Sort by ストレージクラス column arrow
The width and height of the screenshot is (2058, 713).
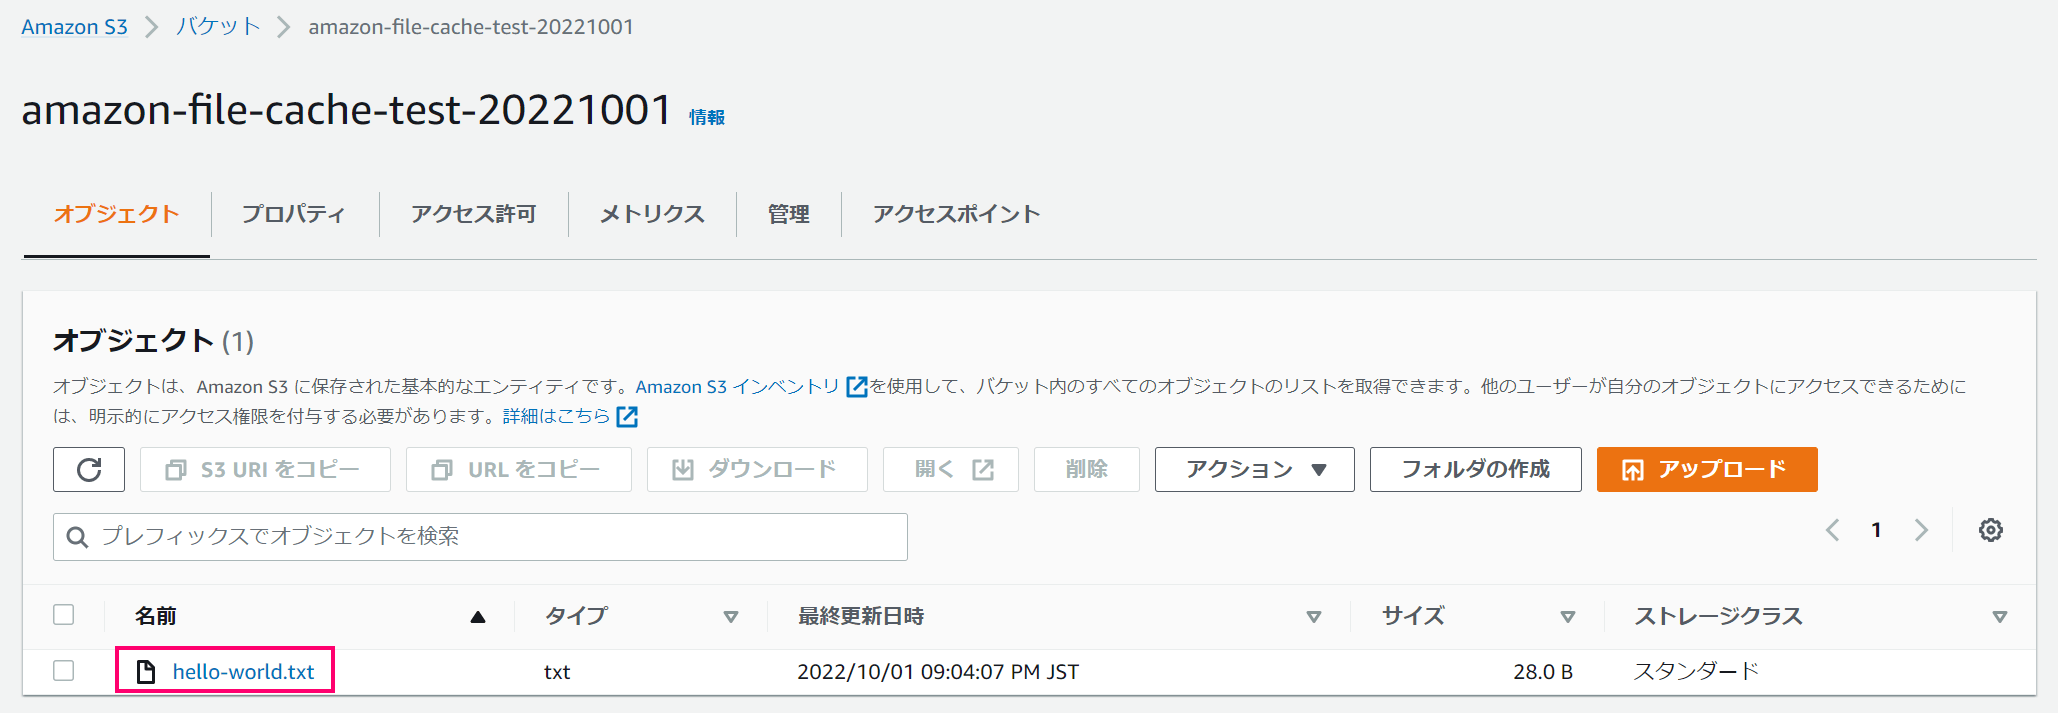pos(2000,617)
